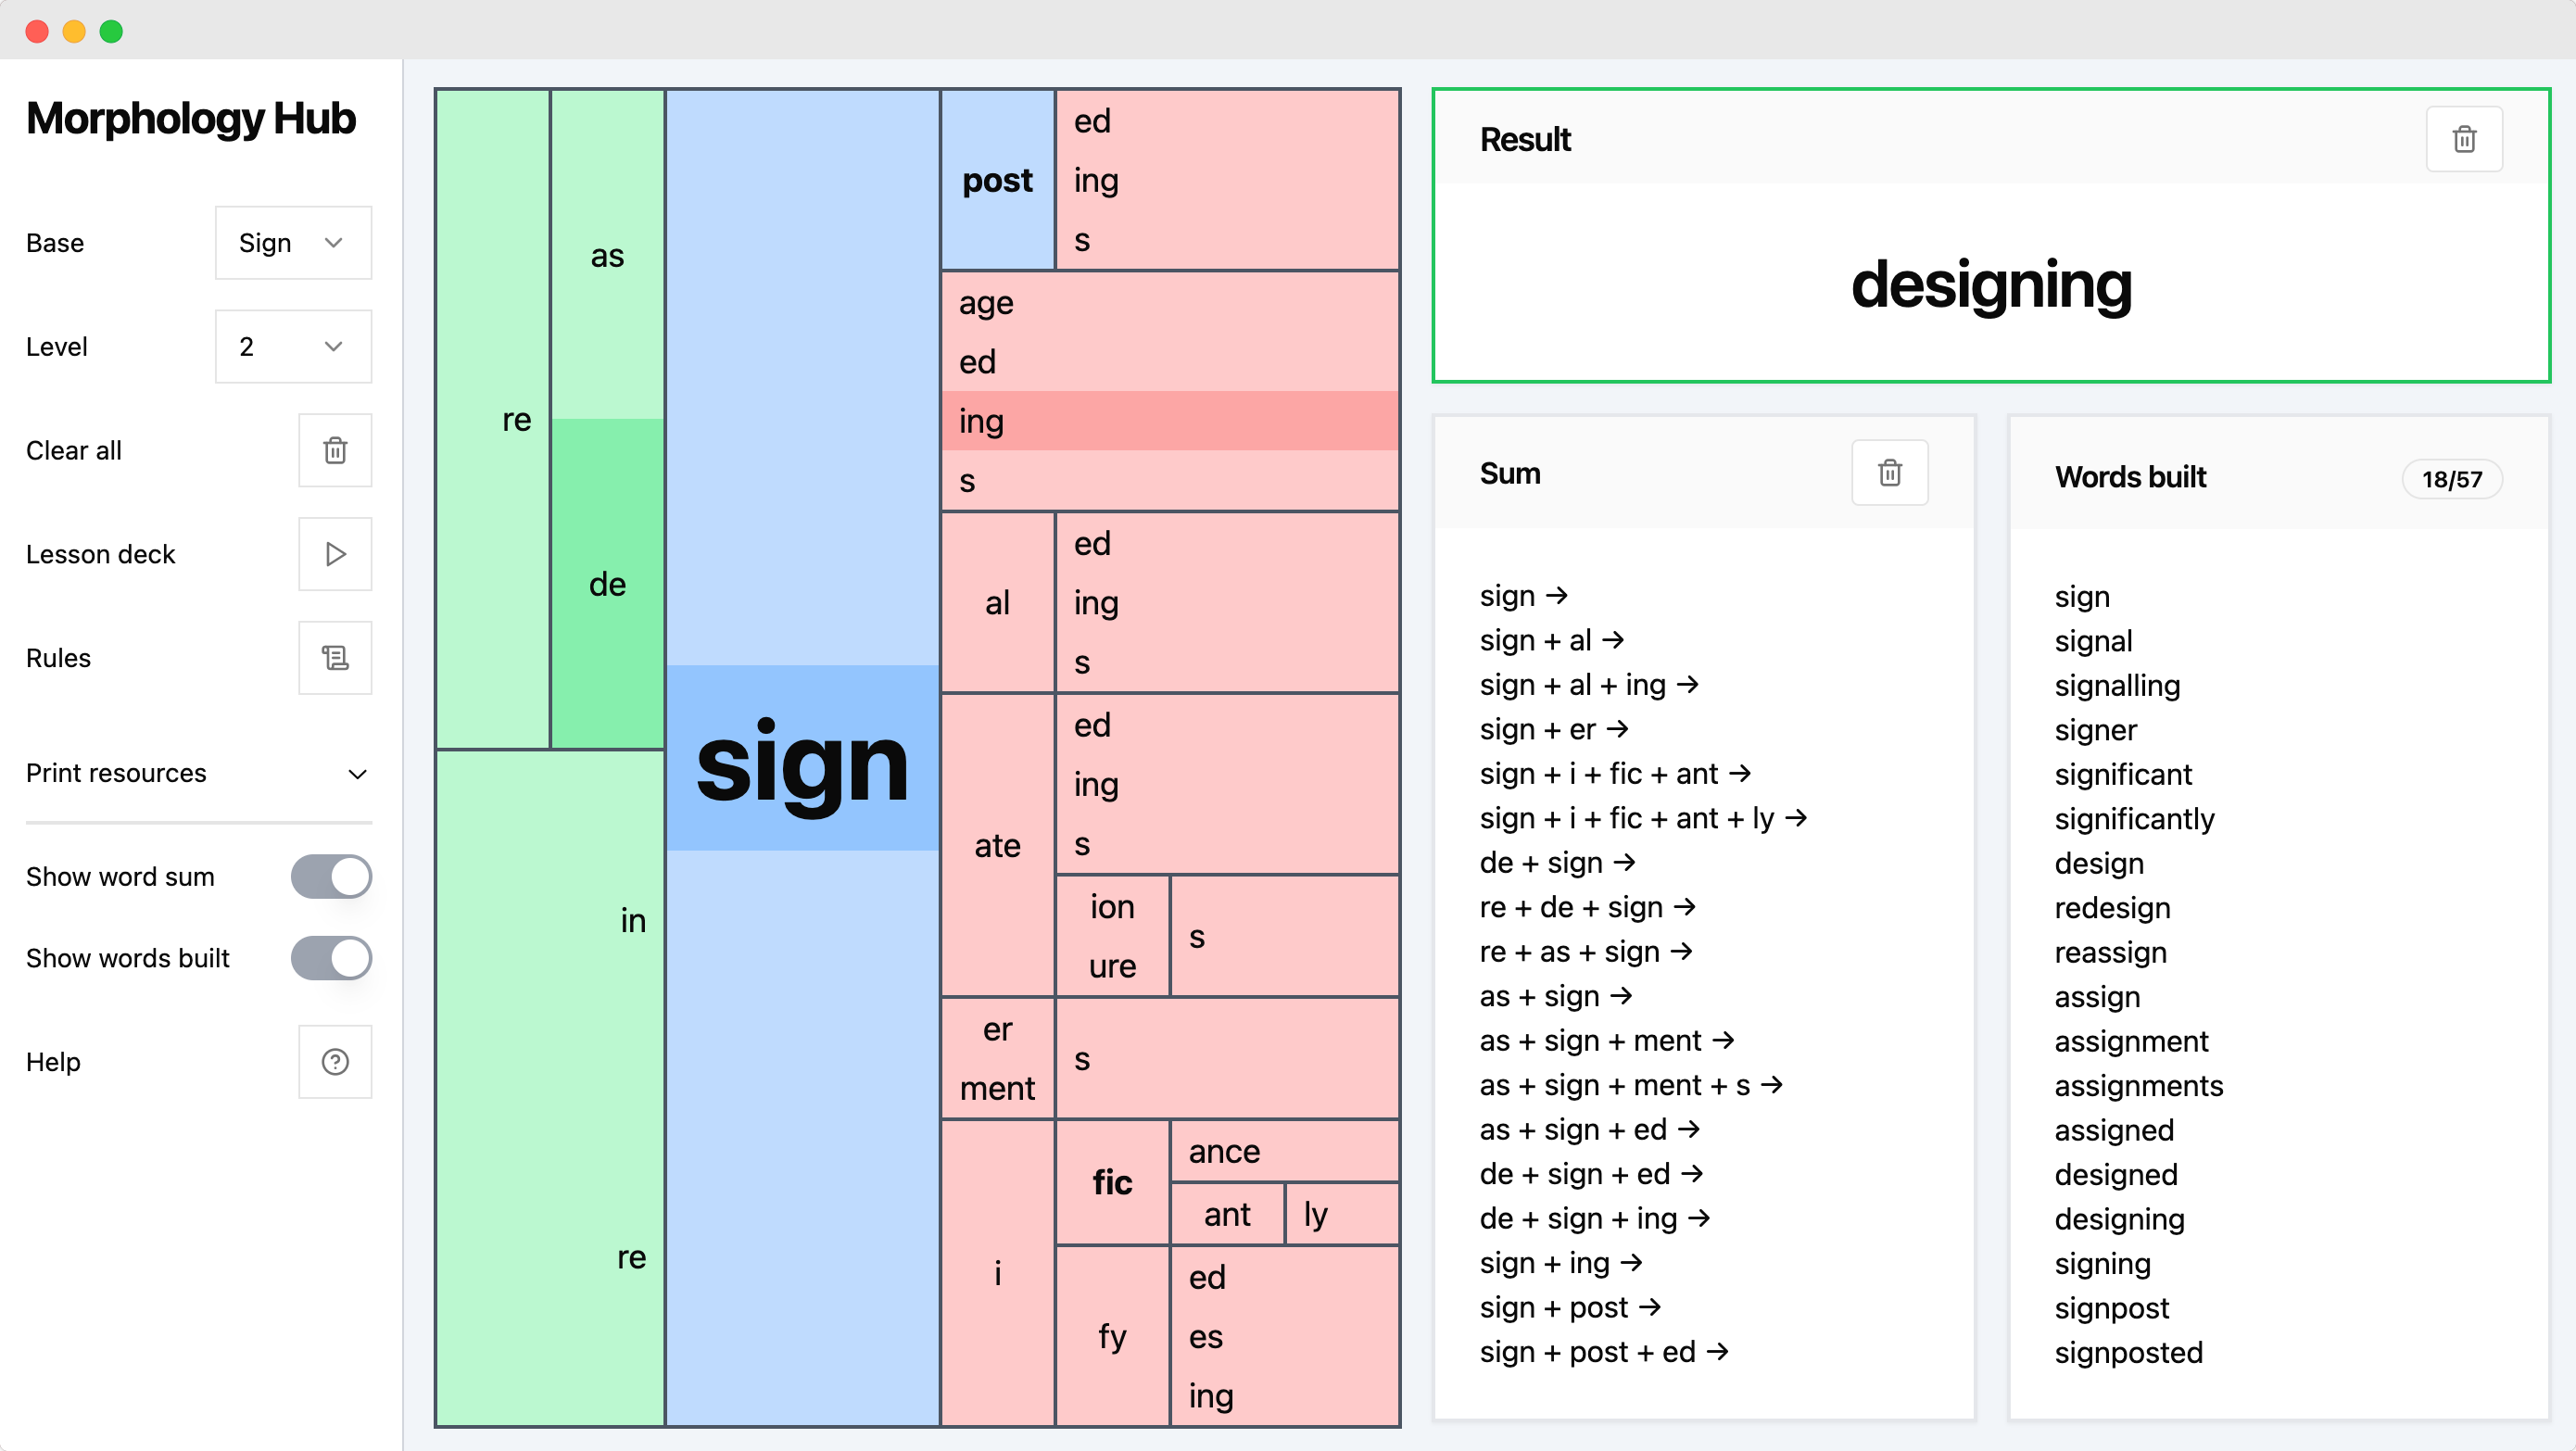Viewport: 2576px width, 1451px height.
Task: Open the Rules scroll icon
Action: [335, 658]
